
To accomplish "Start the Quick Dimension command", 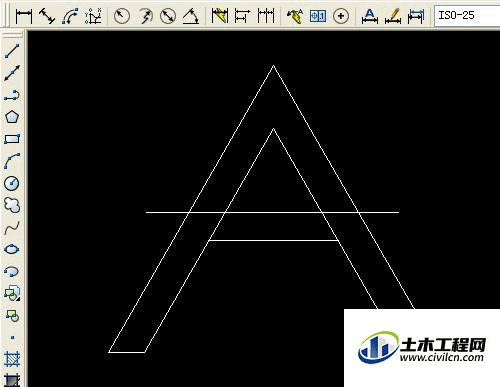I will 220,16.
